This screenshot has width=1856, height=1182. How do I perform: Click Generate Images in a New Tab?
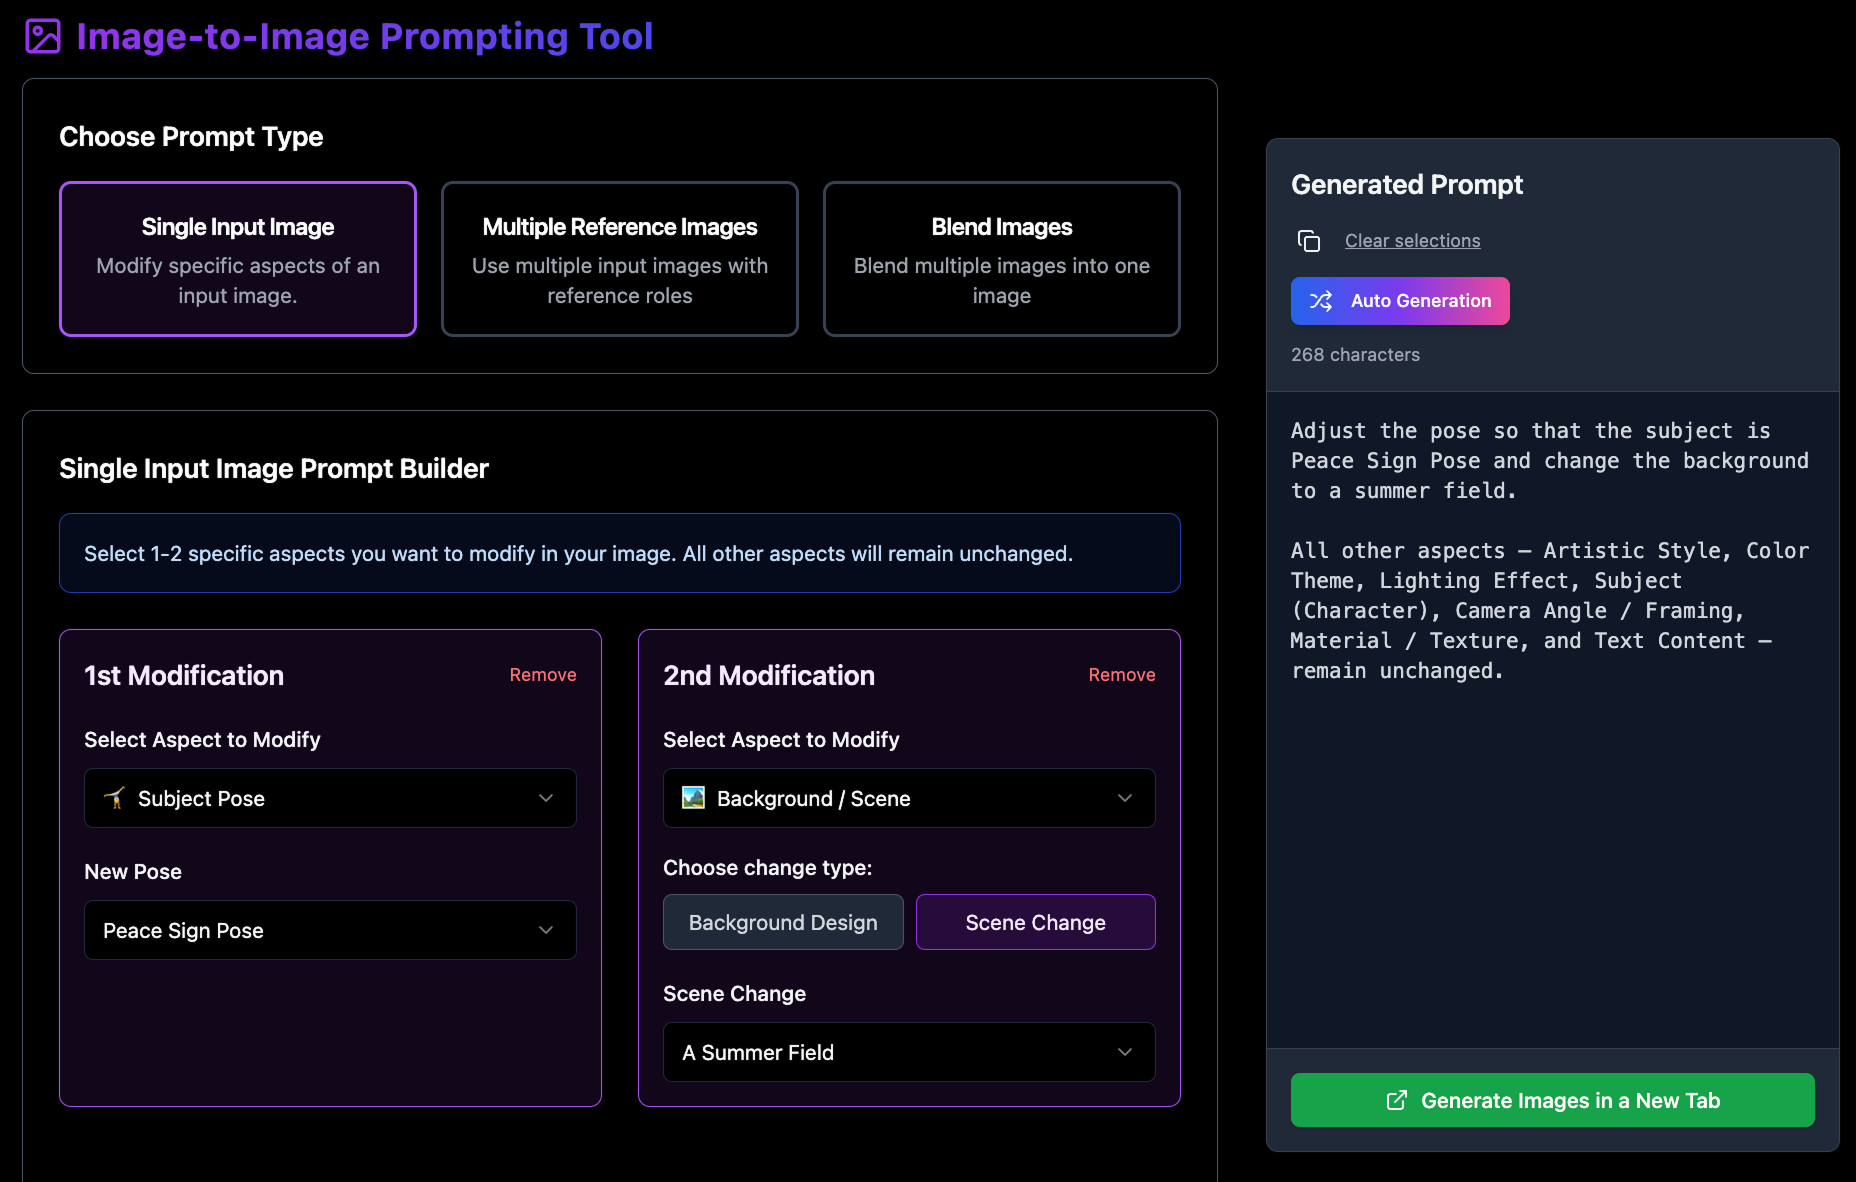click(x=1553, y=1100)
